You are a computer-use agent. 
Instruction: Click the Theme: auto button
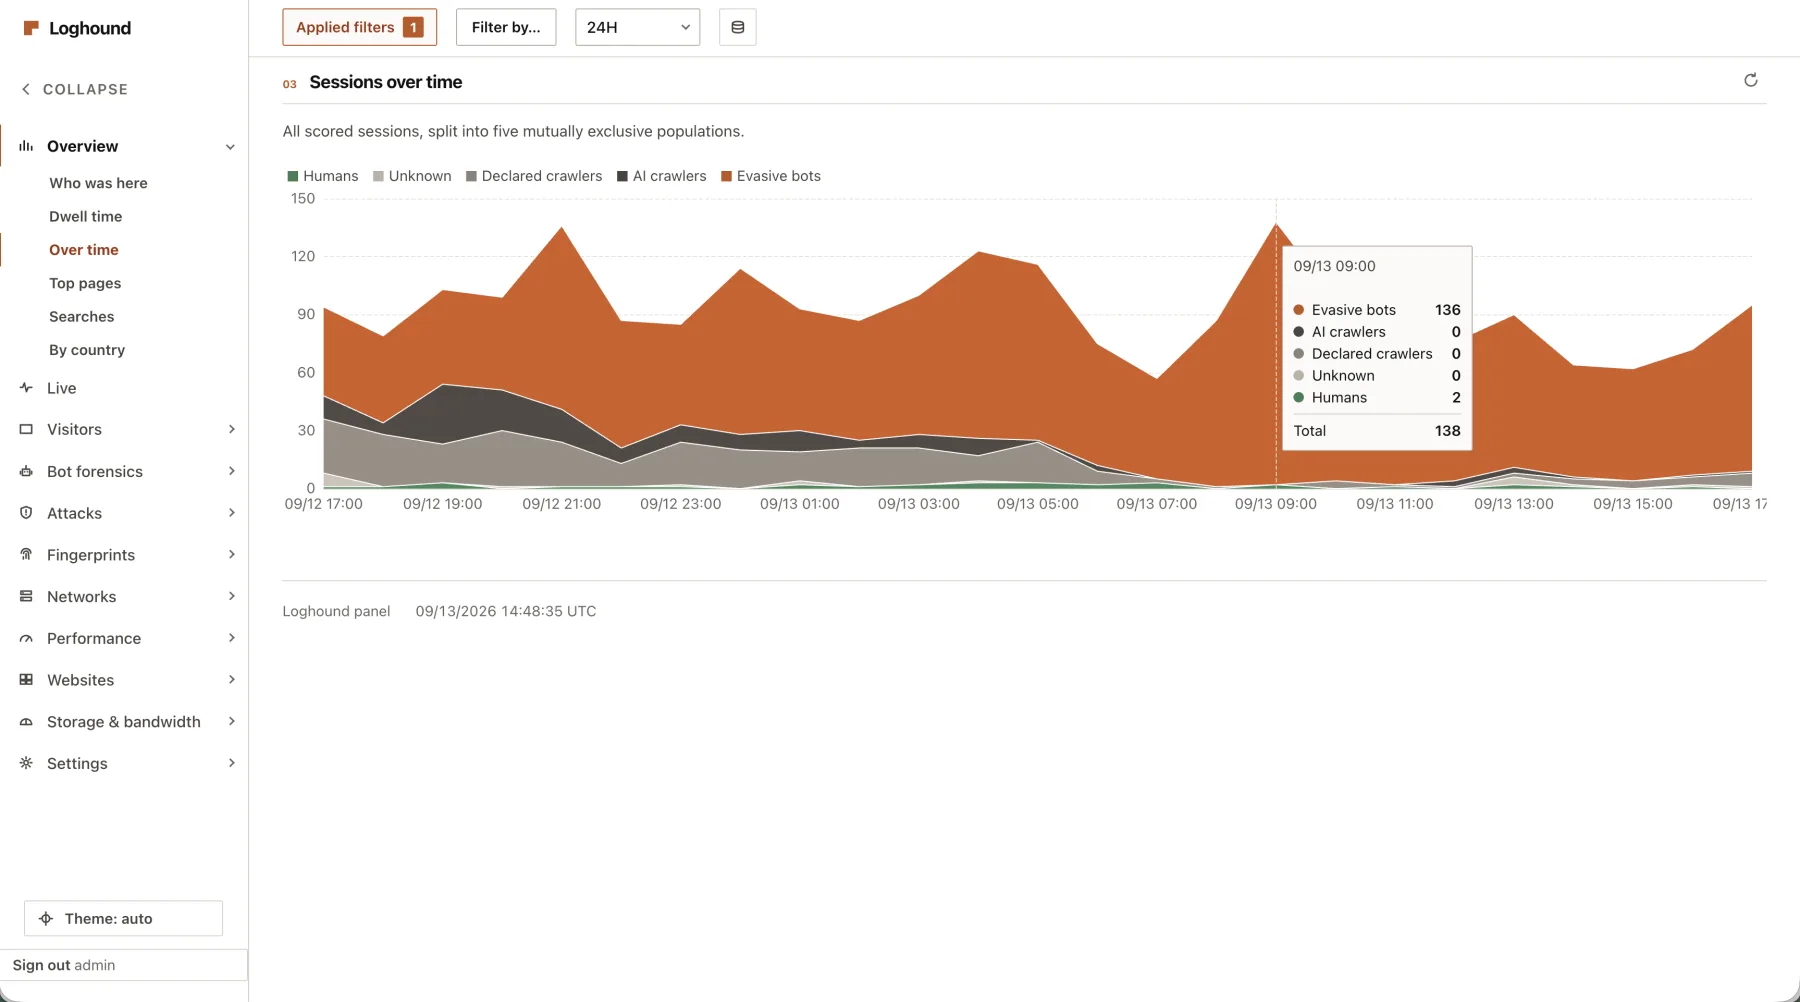[123, 919]
